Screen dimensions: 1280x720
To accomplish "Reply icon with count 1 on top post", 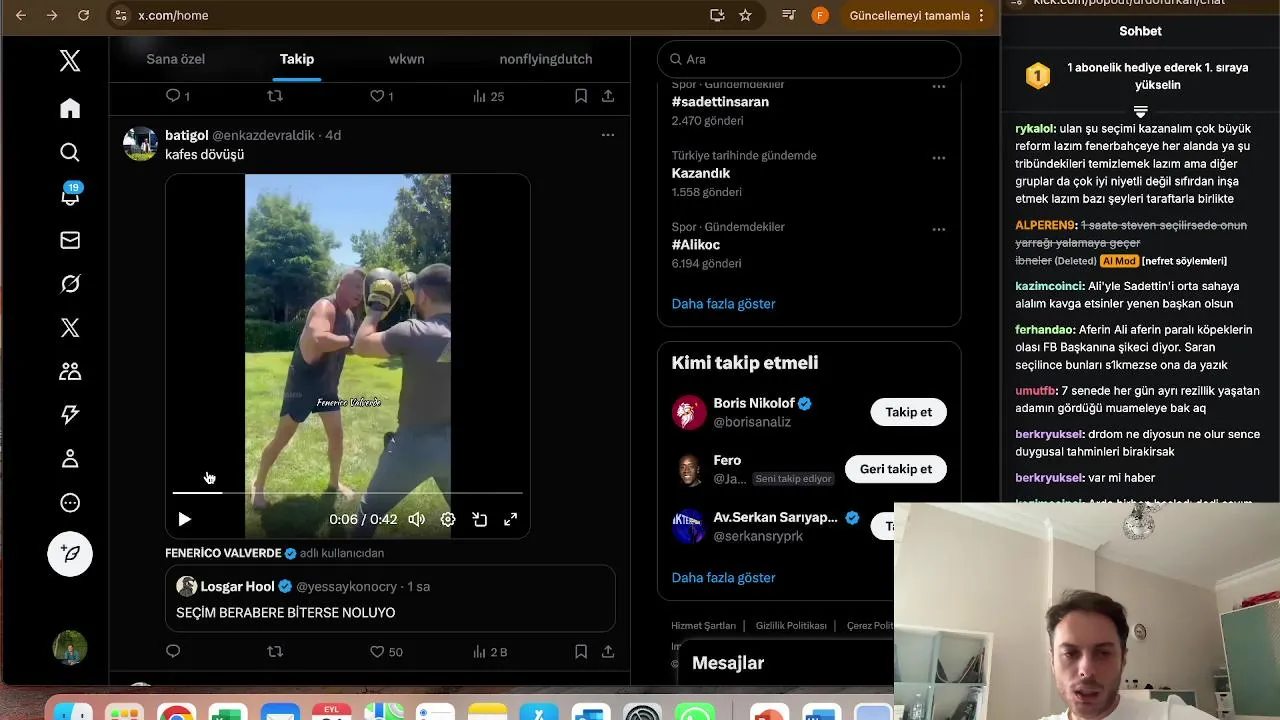I will click(177, 96).
